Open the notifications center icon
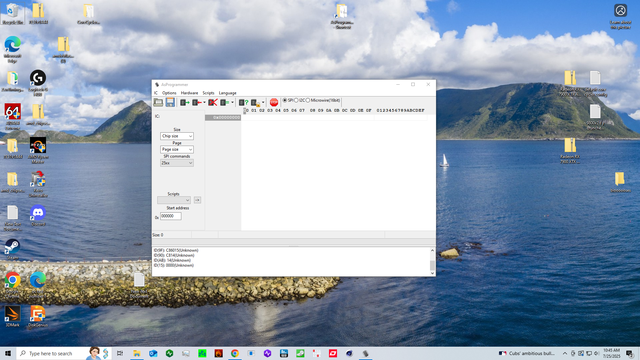The width and height of the screenshot is (640, 360). (630, 353)
